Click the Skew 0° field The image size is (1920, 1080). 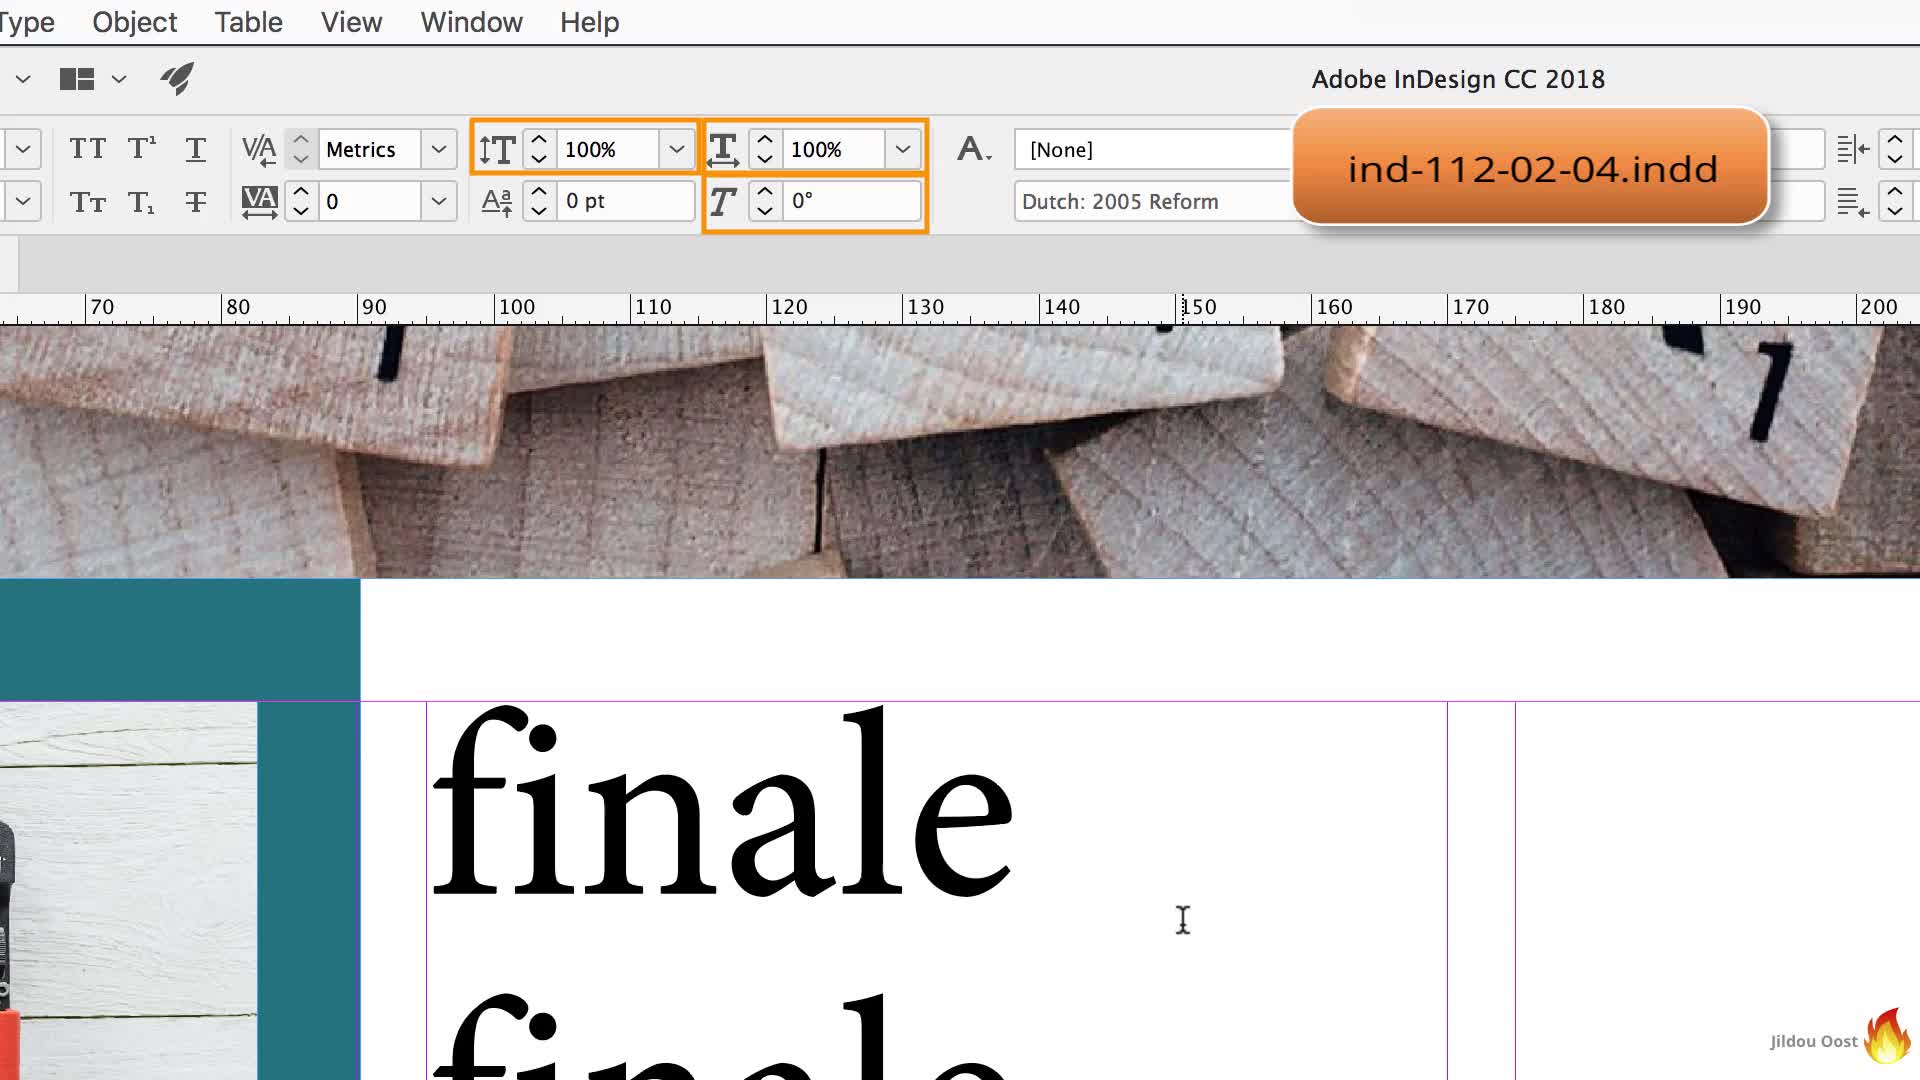(x=851, y=201)
